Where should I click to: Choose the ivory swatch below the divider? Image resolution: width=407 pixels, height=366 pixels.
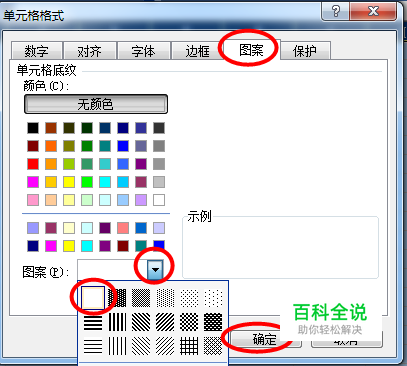69,228
